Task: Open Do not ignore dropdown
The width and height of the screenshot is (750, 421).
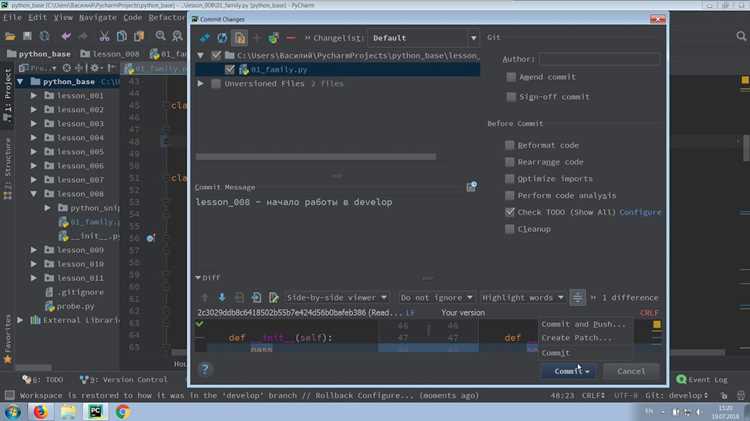Action: (x=437, y=298)
